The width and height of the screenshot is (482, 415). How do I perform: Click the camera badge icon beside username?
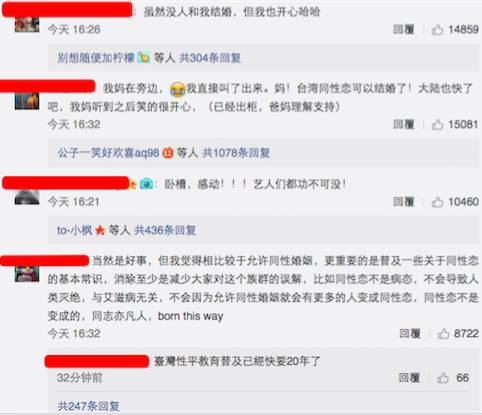tap(146, 184)
